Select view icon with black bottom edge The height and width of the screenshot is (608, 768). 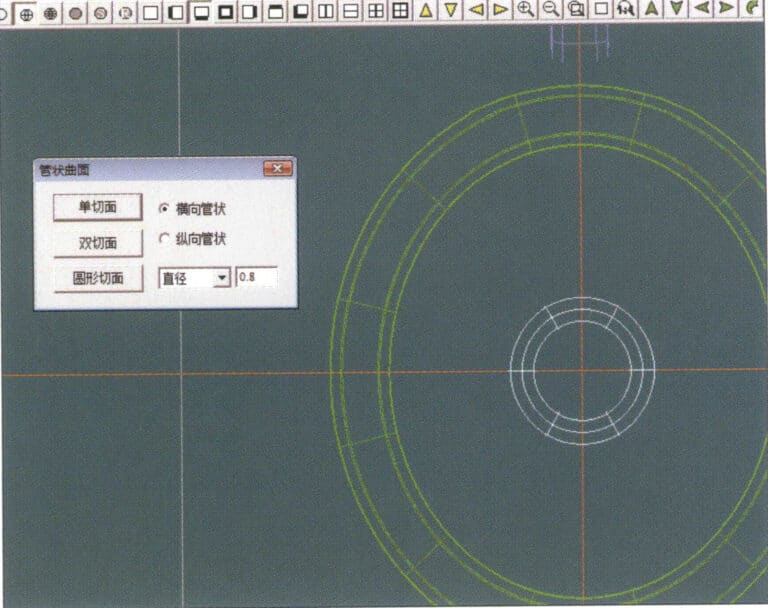point(200,12)
